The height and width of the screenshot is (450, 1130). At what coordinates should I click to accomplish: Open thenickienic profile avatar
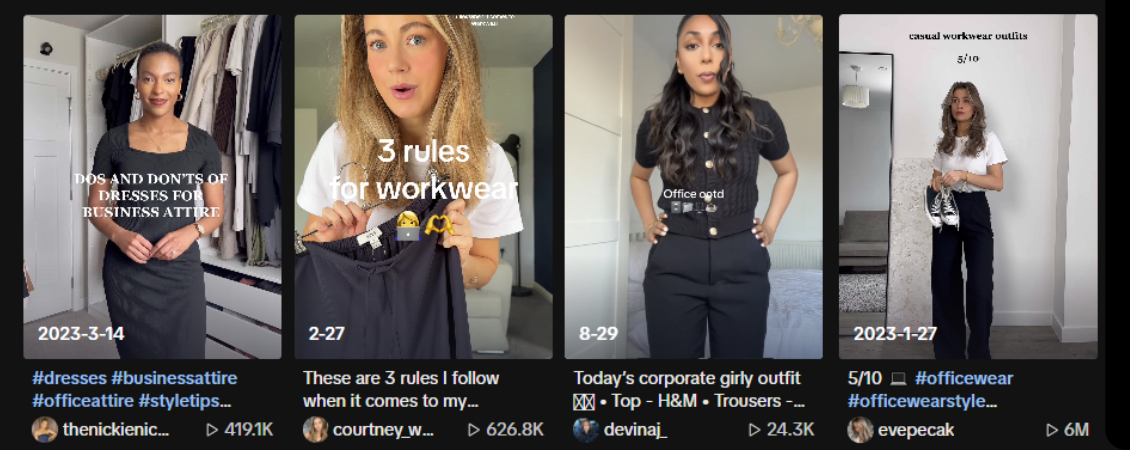tap(45, 430)
